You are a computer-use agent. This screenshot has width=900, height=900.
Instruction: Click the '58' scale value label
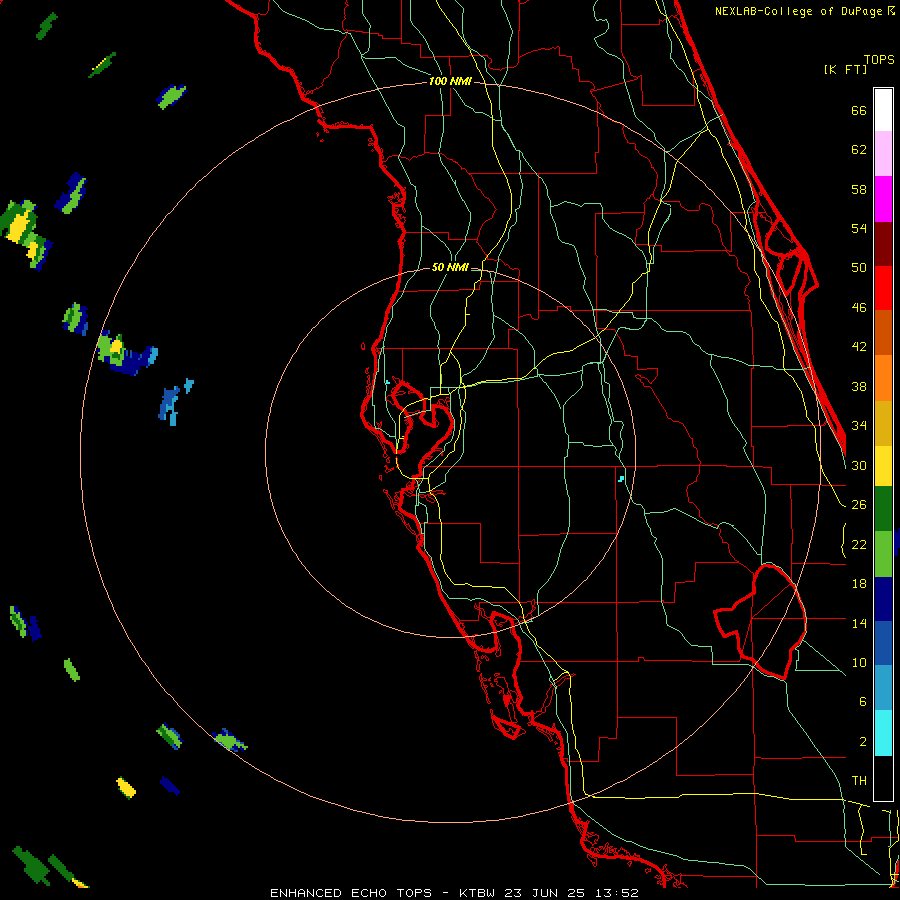point(859,189)
